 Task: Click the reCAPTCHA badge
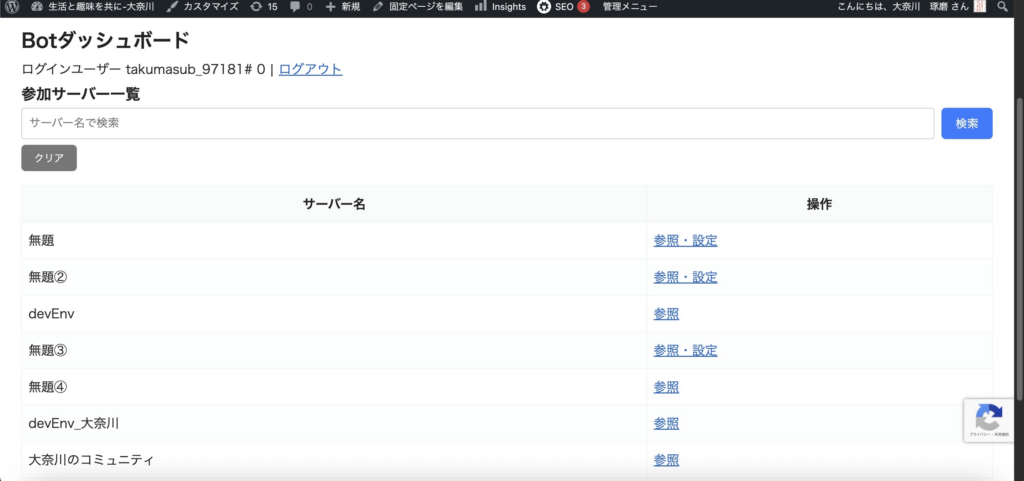tap(989, 420)
